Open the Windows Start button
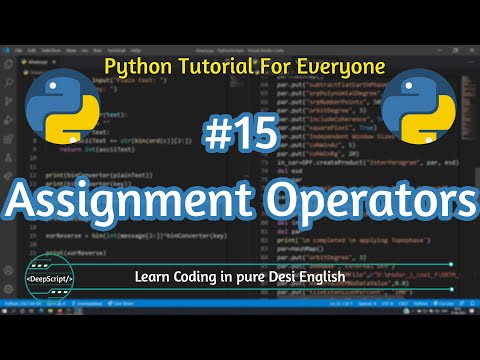This screenshot has height=360, width=480. click(5, 311)
